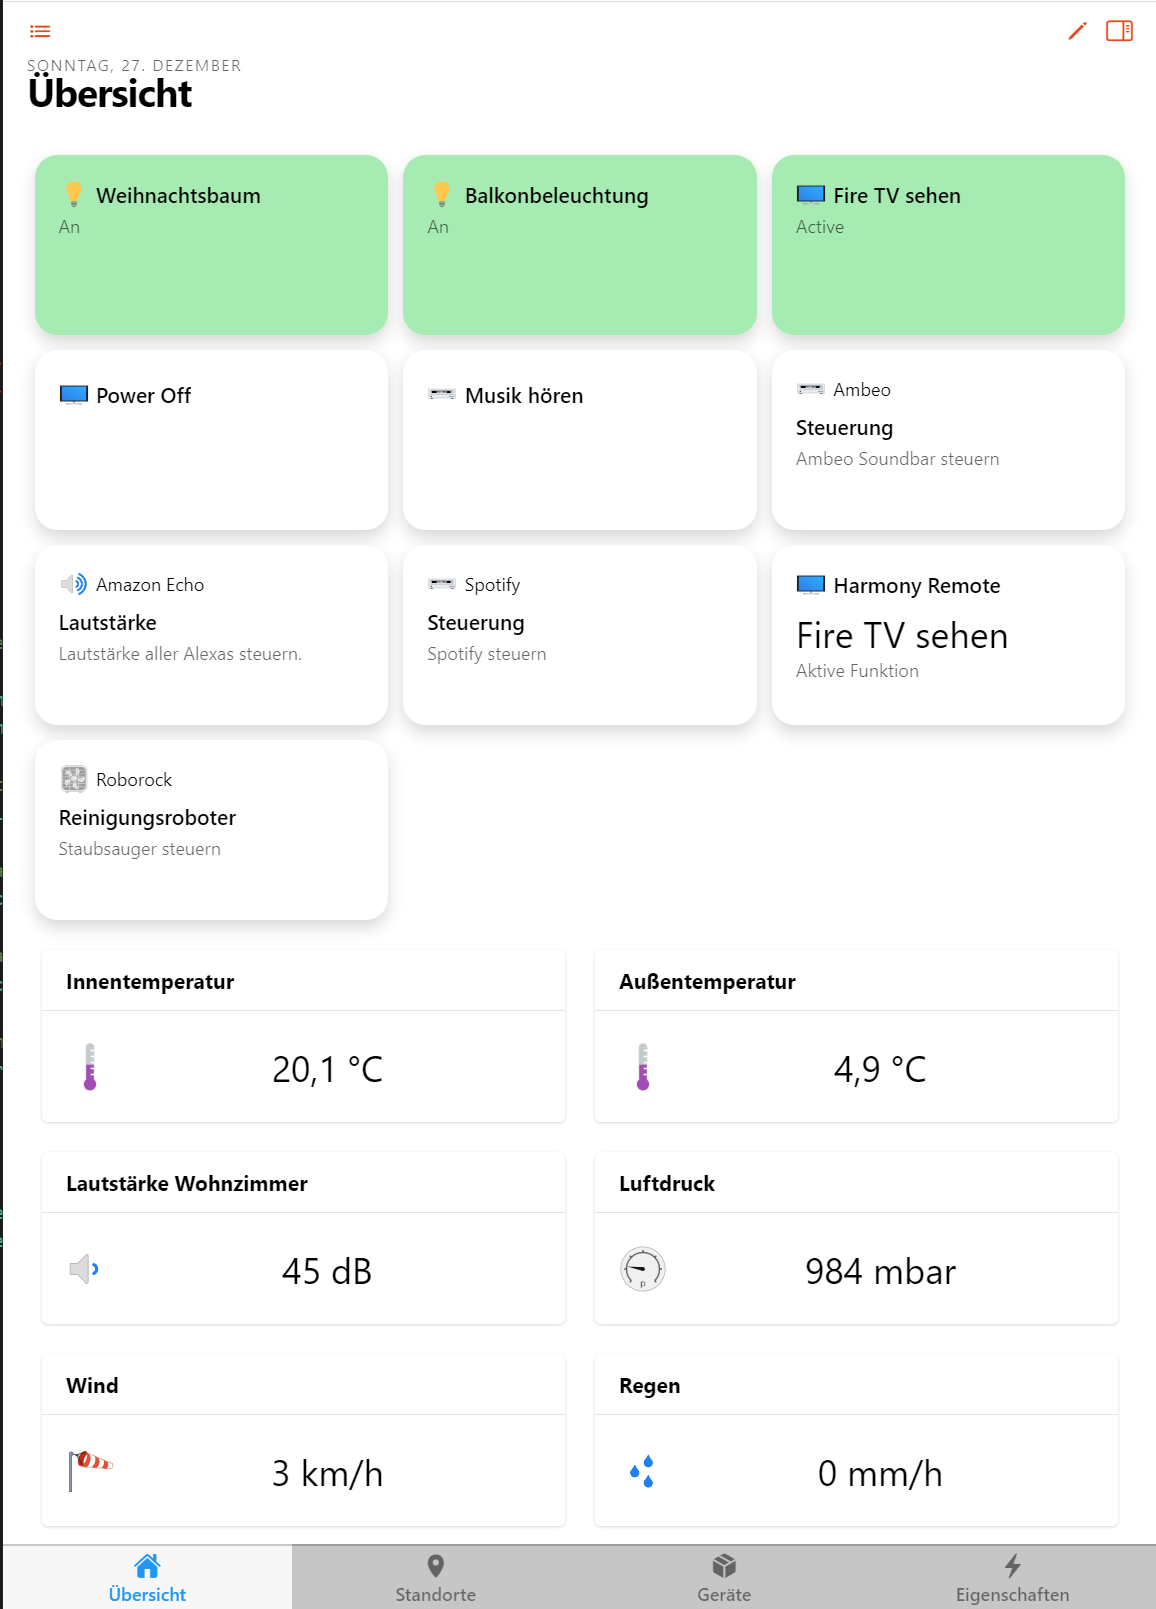This screenshot has height=1609, width=1156.
Task: Toggle the Weihnachtsbaum light tile
Action: (x=211, y=245)
